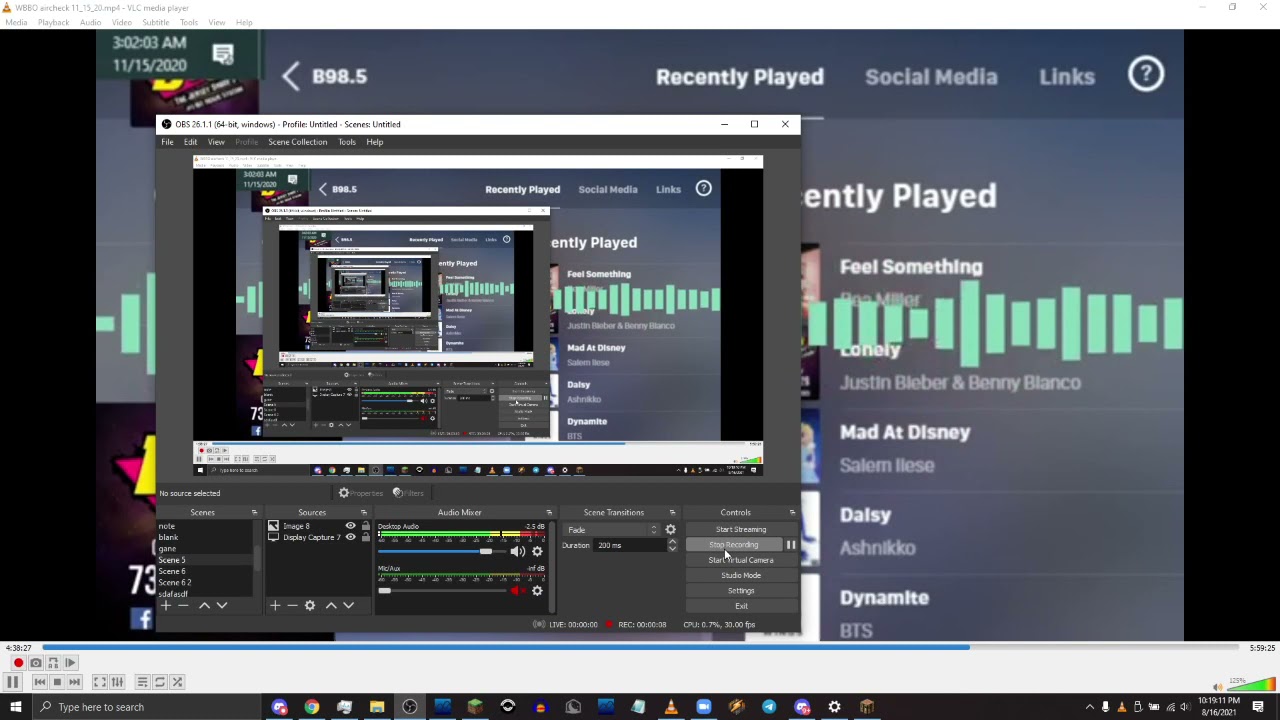The width and height of the screenshot is (1280, 720).
Task: Toggle VLC loop mode
Action: tap(160, 682)
